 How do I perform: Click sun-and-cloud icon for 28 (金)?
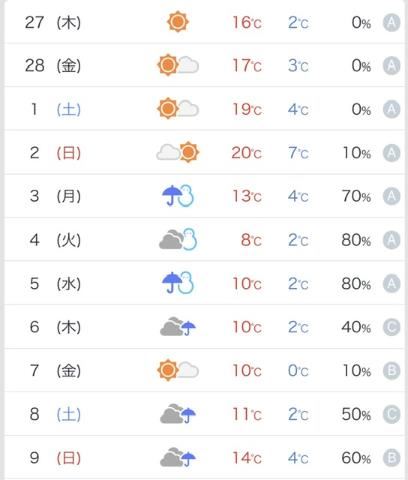[178, 65]
